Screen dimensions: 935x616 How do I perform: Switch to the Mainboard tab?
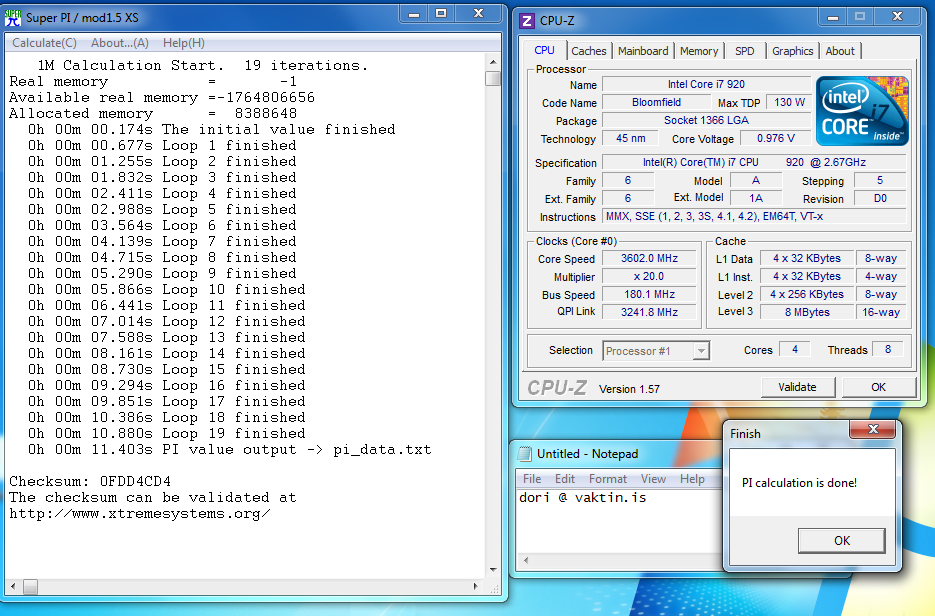tap(643, 51)
